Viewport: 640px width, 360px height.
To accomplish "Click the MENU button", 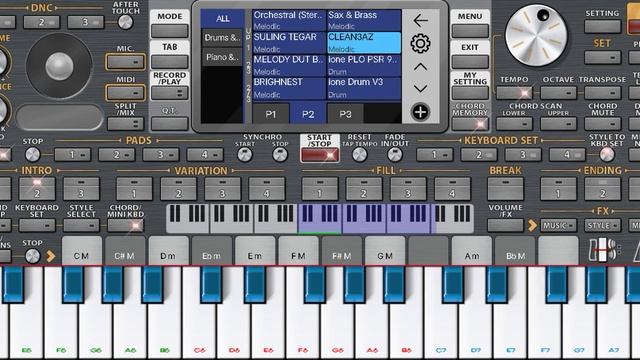I will tap(470, 31).
